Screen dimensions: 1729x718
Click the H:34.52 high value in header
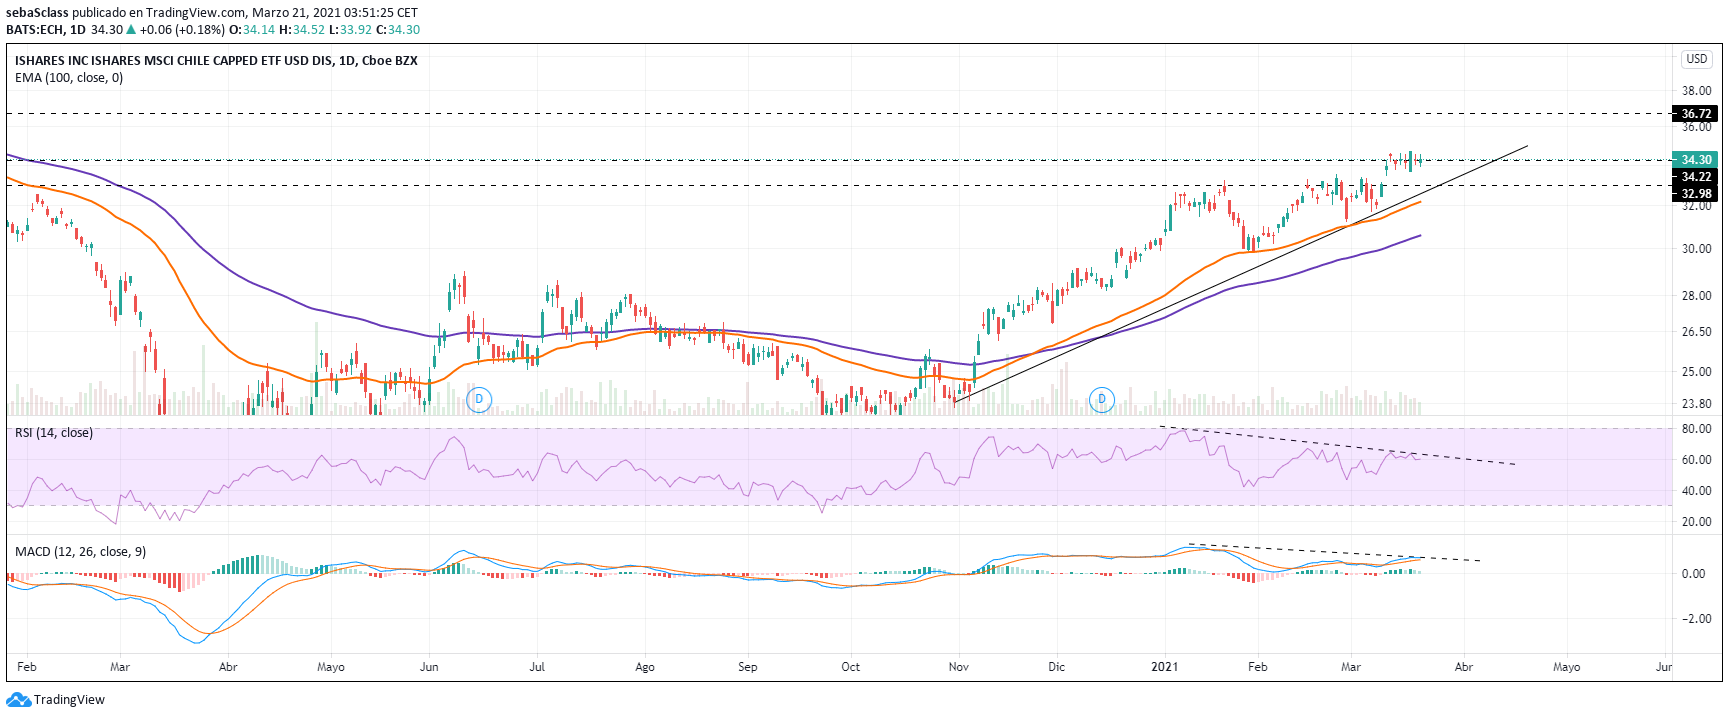pos(302,30)
